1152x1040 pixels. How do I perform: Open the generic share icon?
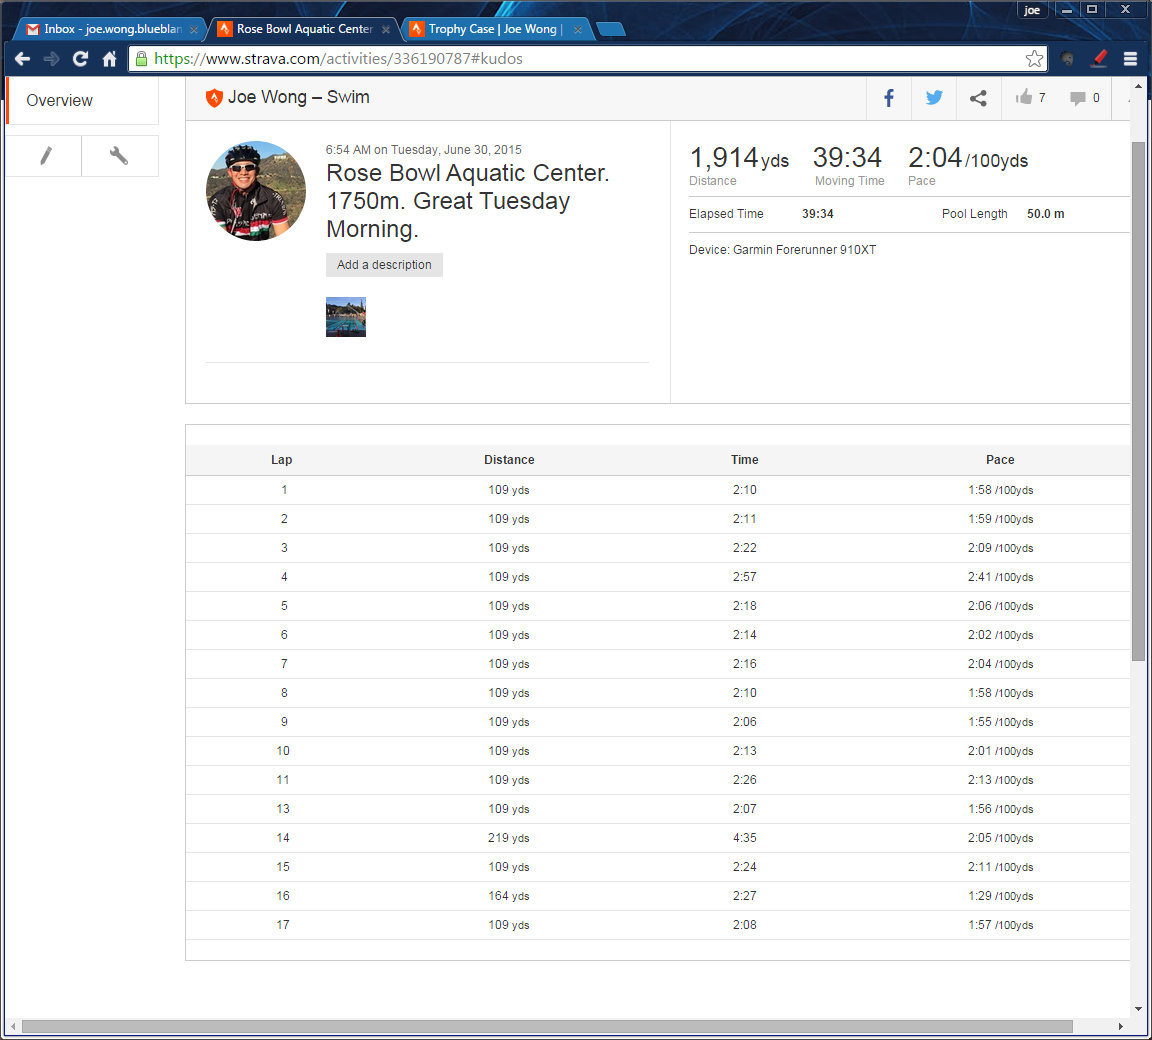pyautogui.click(x=978, y=98)
